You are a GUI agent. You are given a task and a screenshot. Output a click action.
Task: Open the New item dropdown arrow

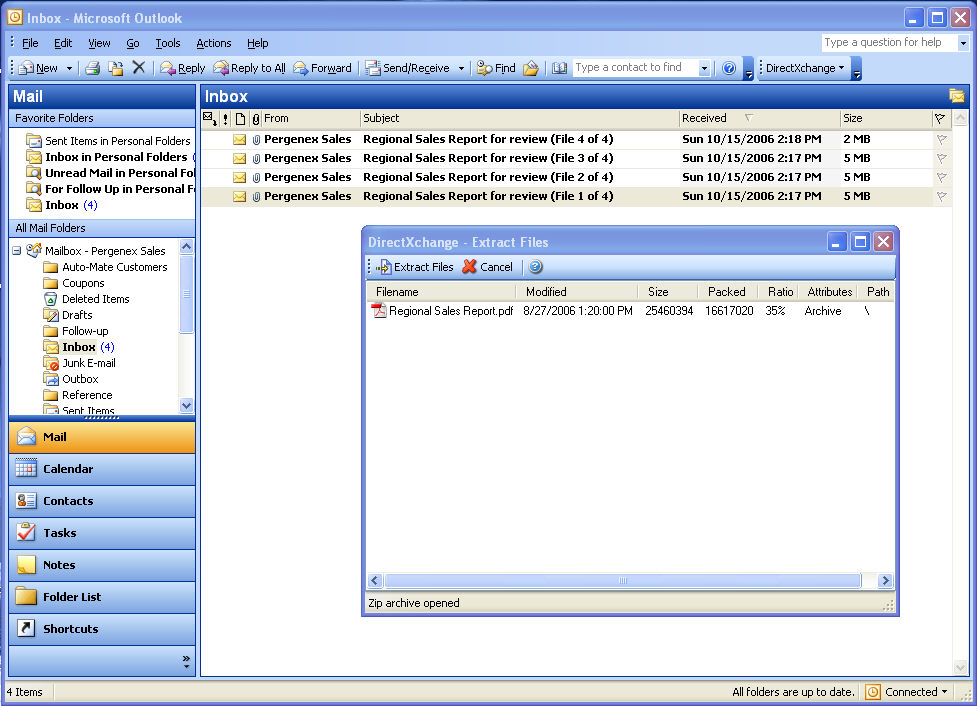pos(69,68)
